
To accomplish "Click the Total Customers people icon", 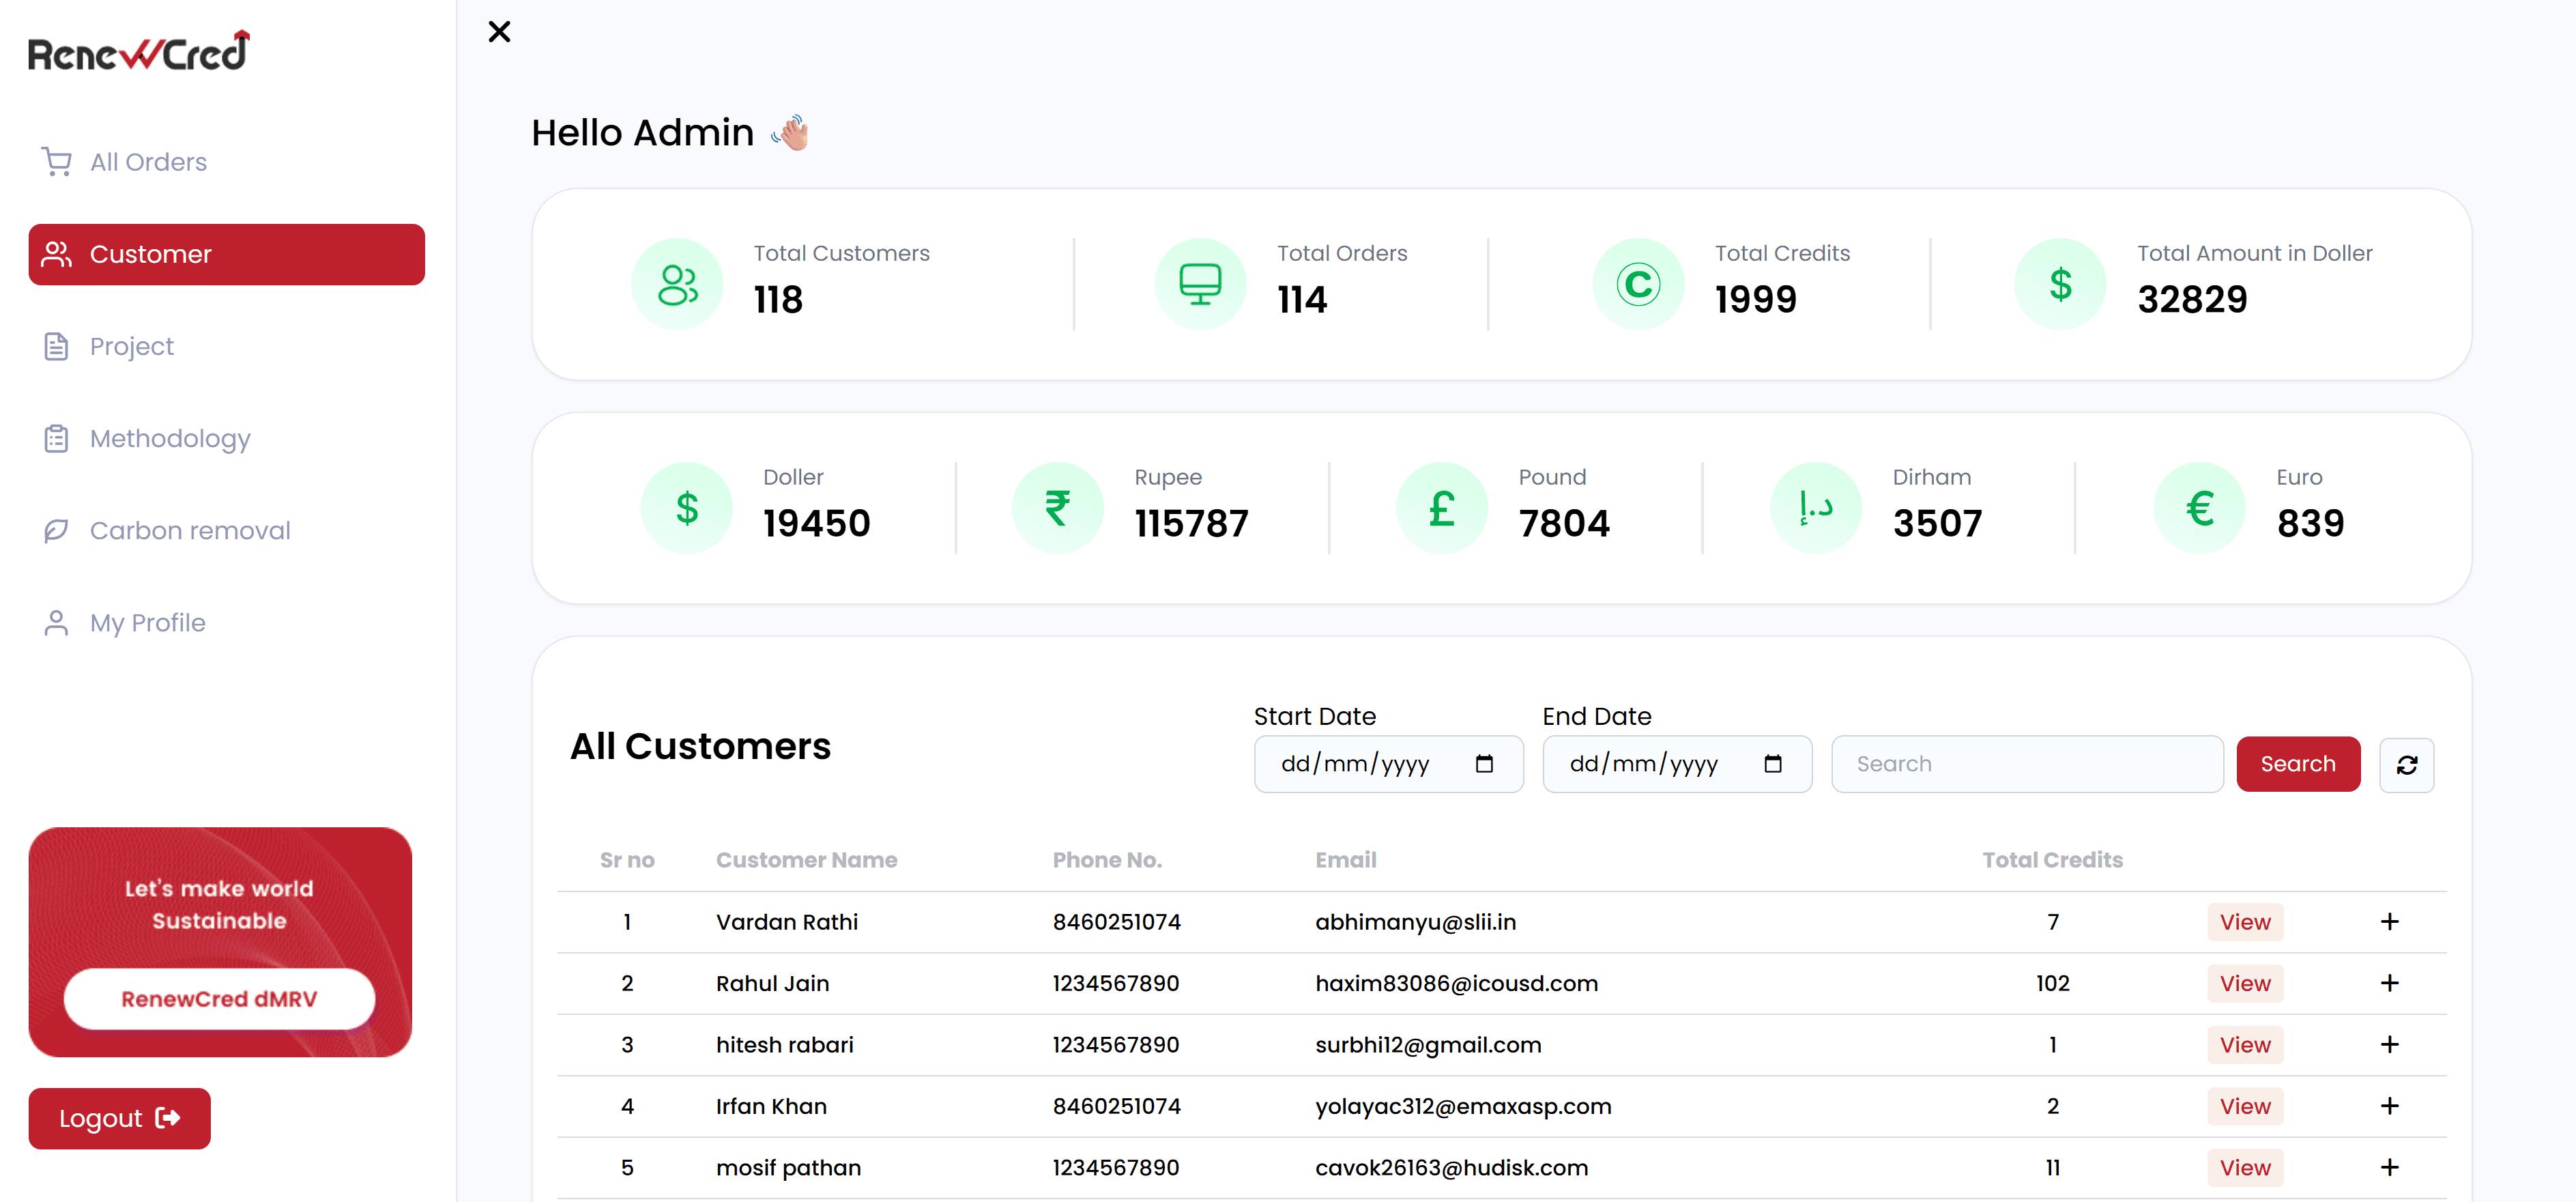I will point(677,284).
